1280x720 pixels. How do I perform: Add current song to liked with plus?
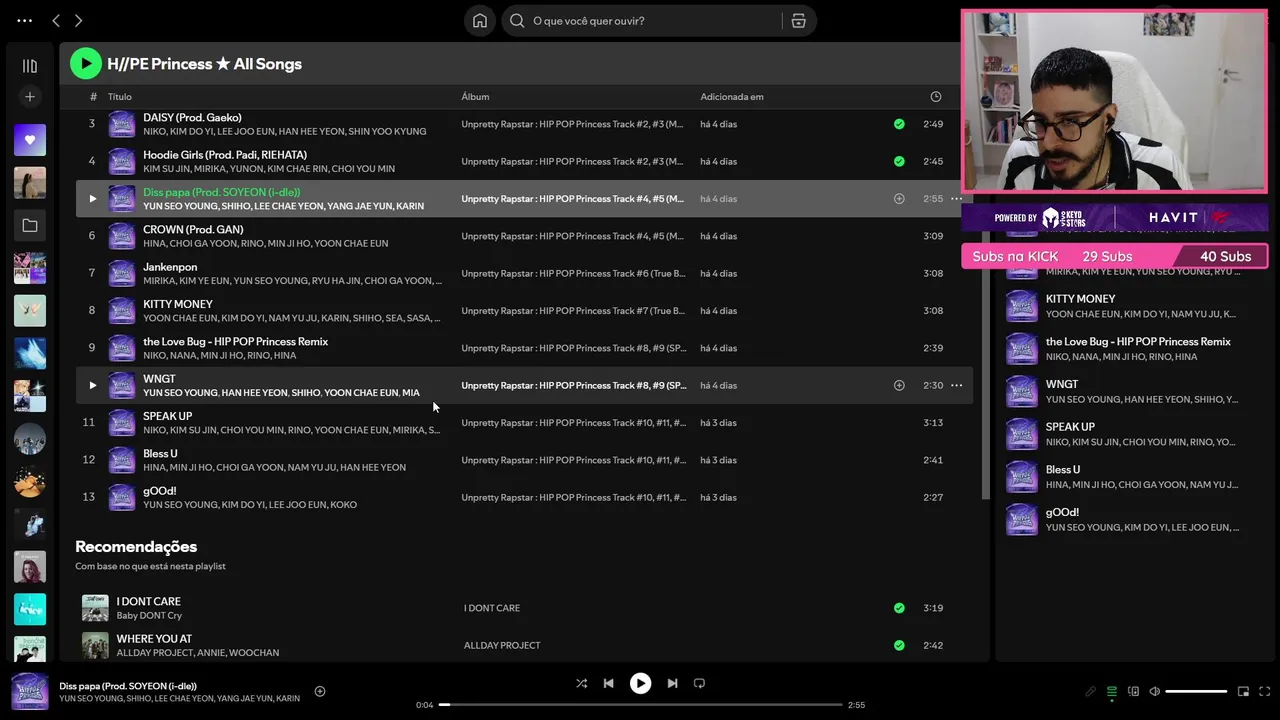click(x=320, y=691)
